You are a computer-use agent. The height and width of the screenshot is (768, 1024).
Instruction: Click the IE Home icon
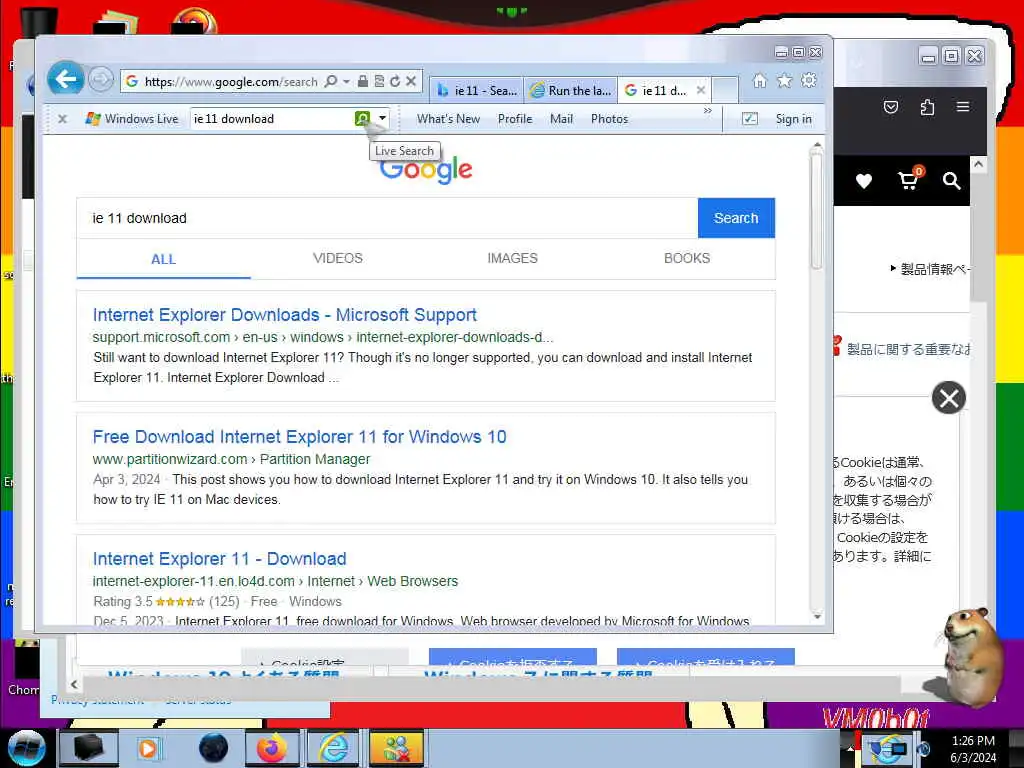point(760,80)
